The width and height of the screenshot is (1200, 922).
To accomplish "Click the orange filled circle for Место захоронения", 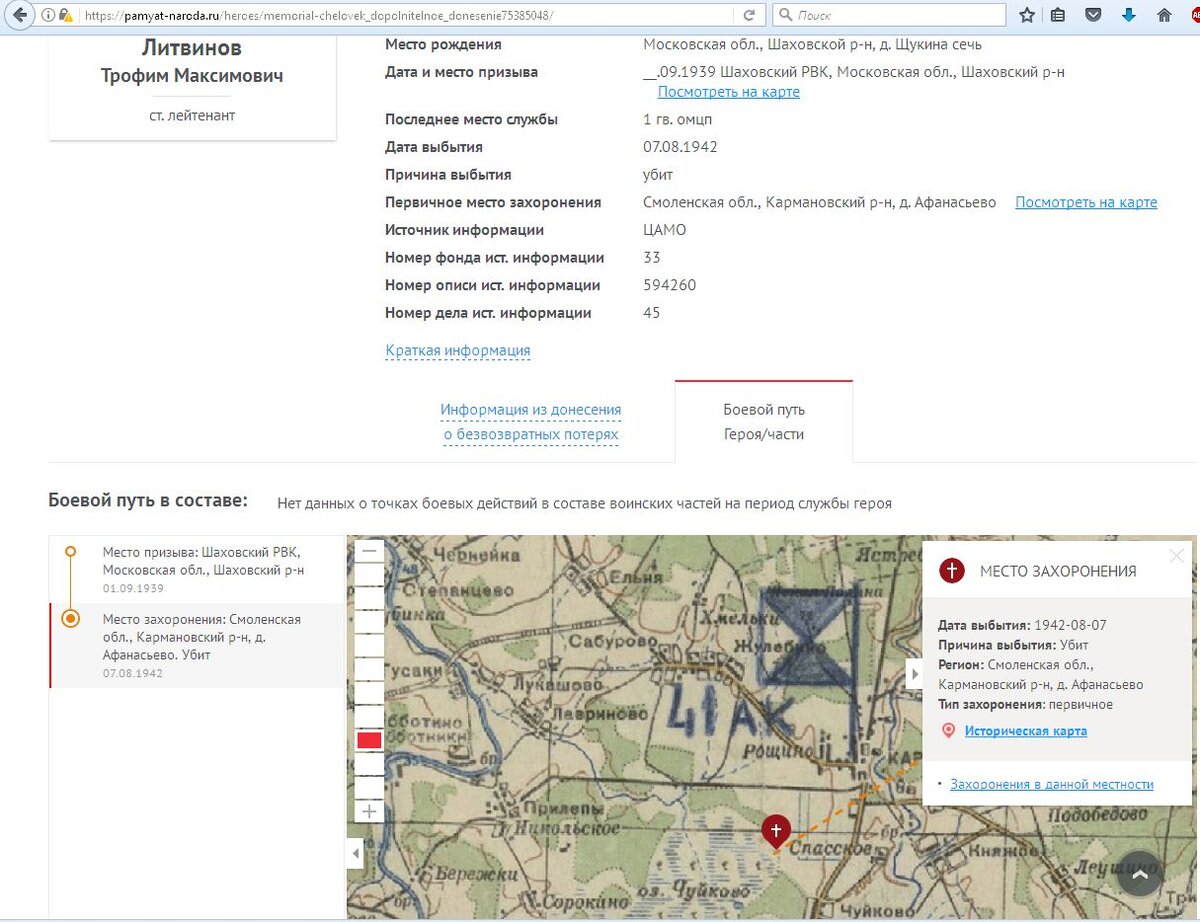I will [x=70, y=619].
